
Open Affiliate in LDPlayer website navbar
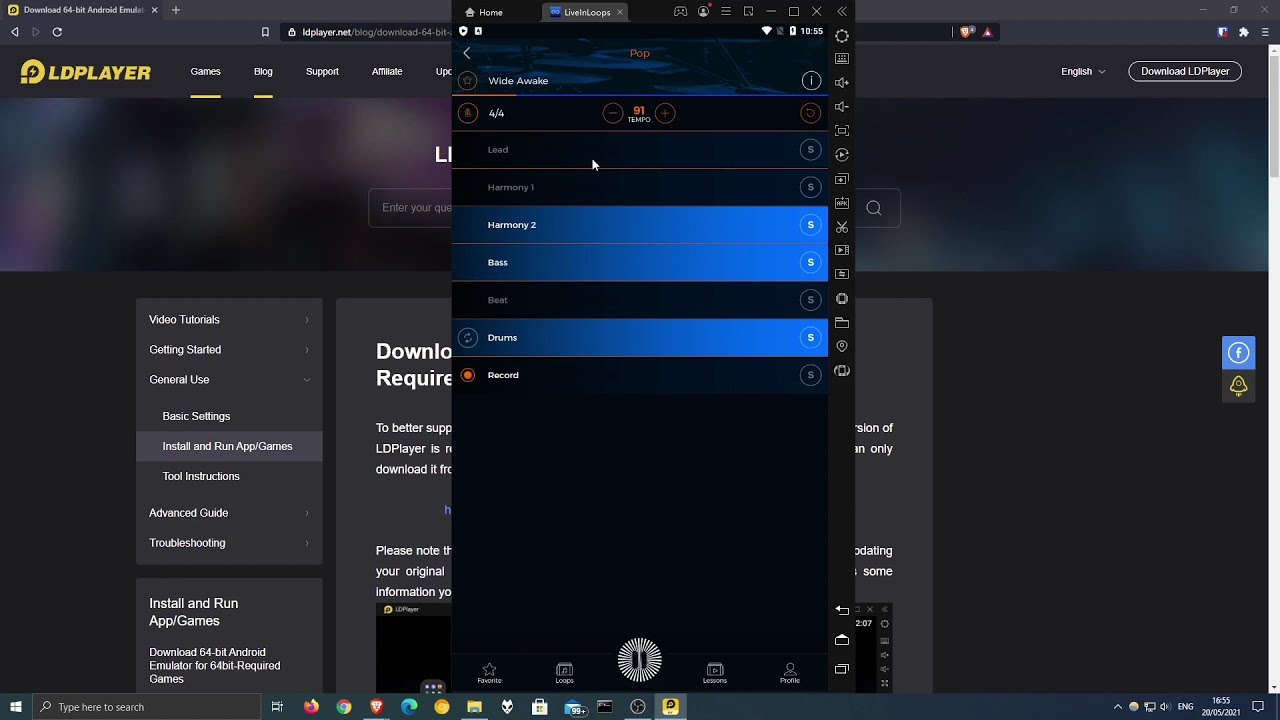387,71
